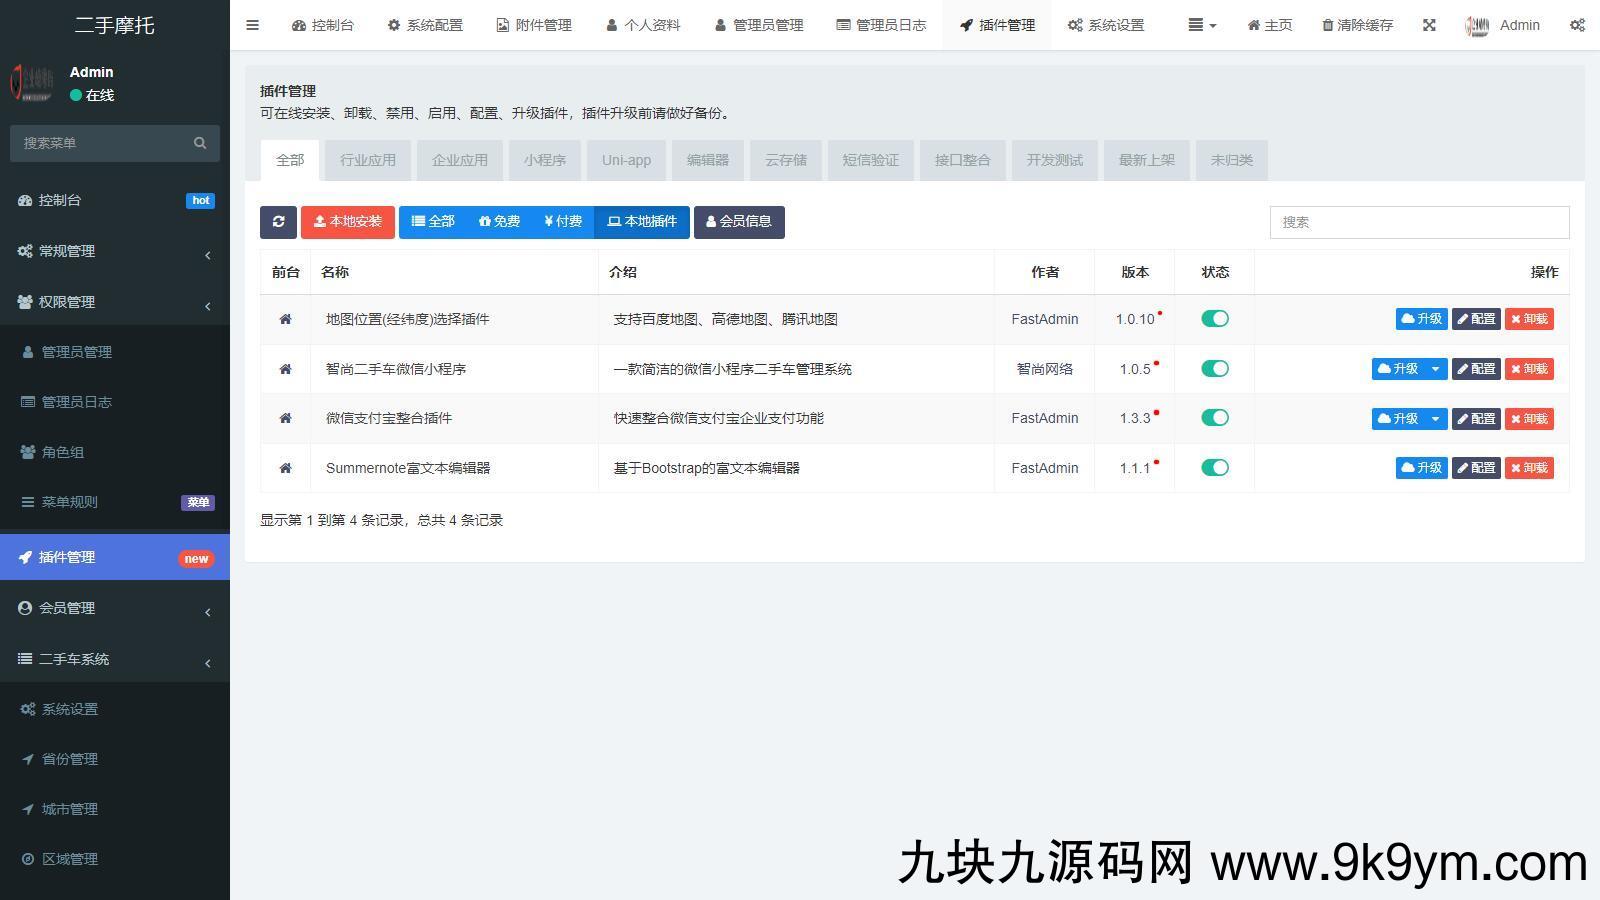Image resolution: width=1600 pixels, height=900 pixels.
Task: Toggle the Summernote富文本编辑器 status switch
Action: point(1214,467)
